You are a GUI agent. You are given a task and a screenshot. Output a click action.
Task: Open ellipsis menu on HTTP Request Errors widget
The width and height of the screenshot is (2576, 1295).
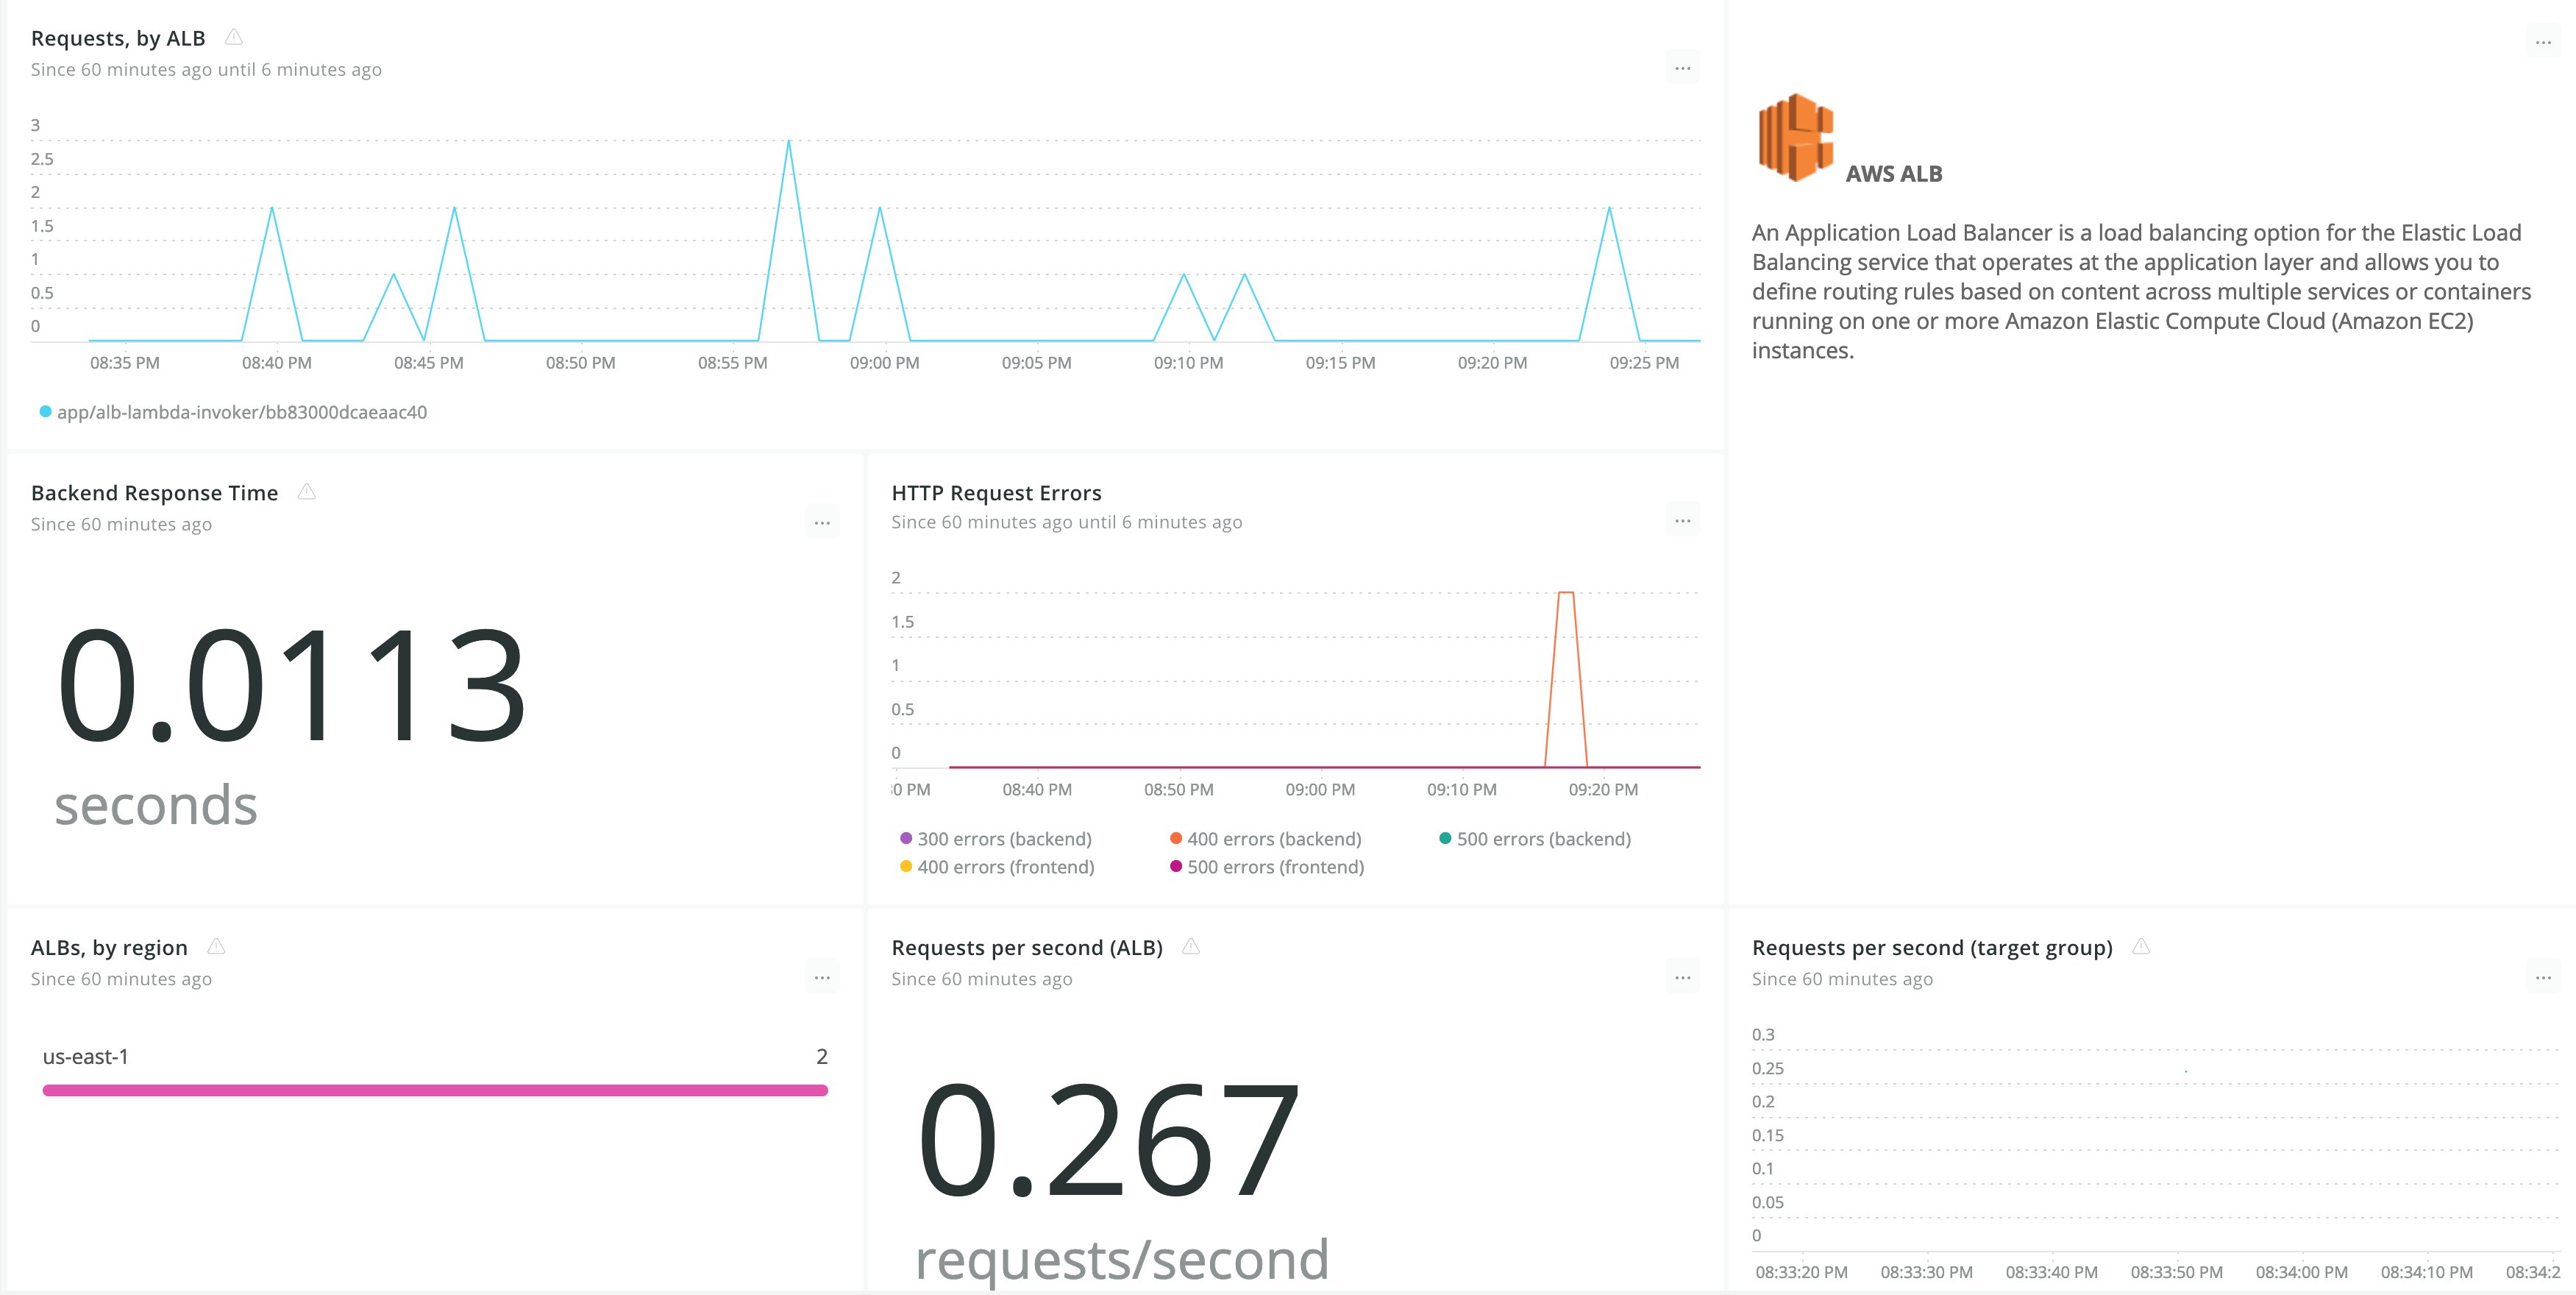coord(1682,521)
